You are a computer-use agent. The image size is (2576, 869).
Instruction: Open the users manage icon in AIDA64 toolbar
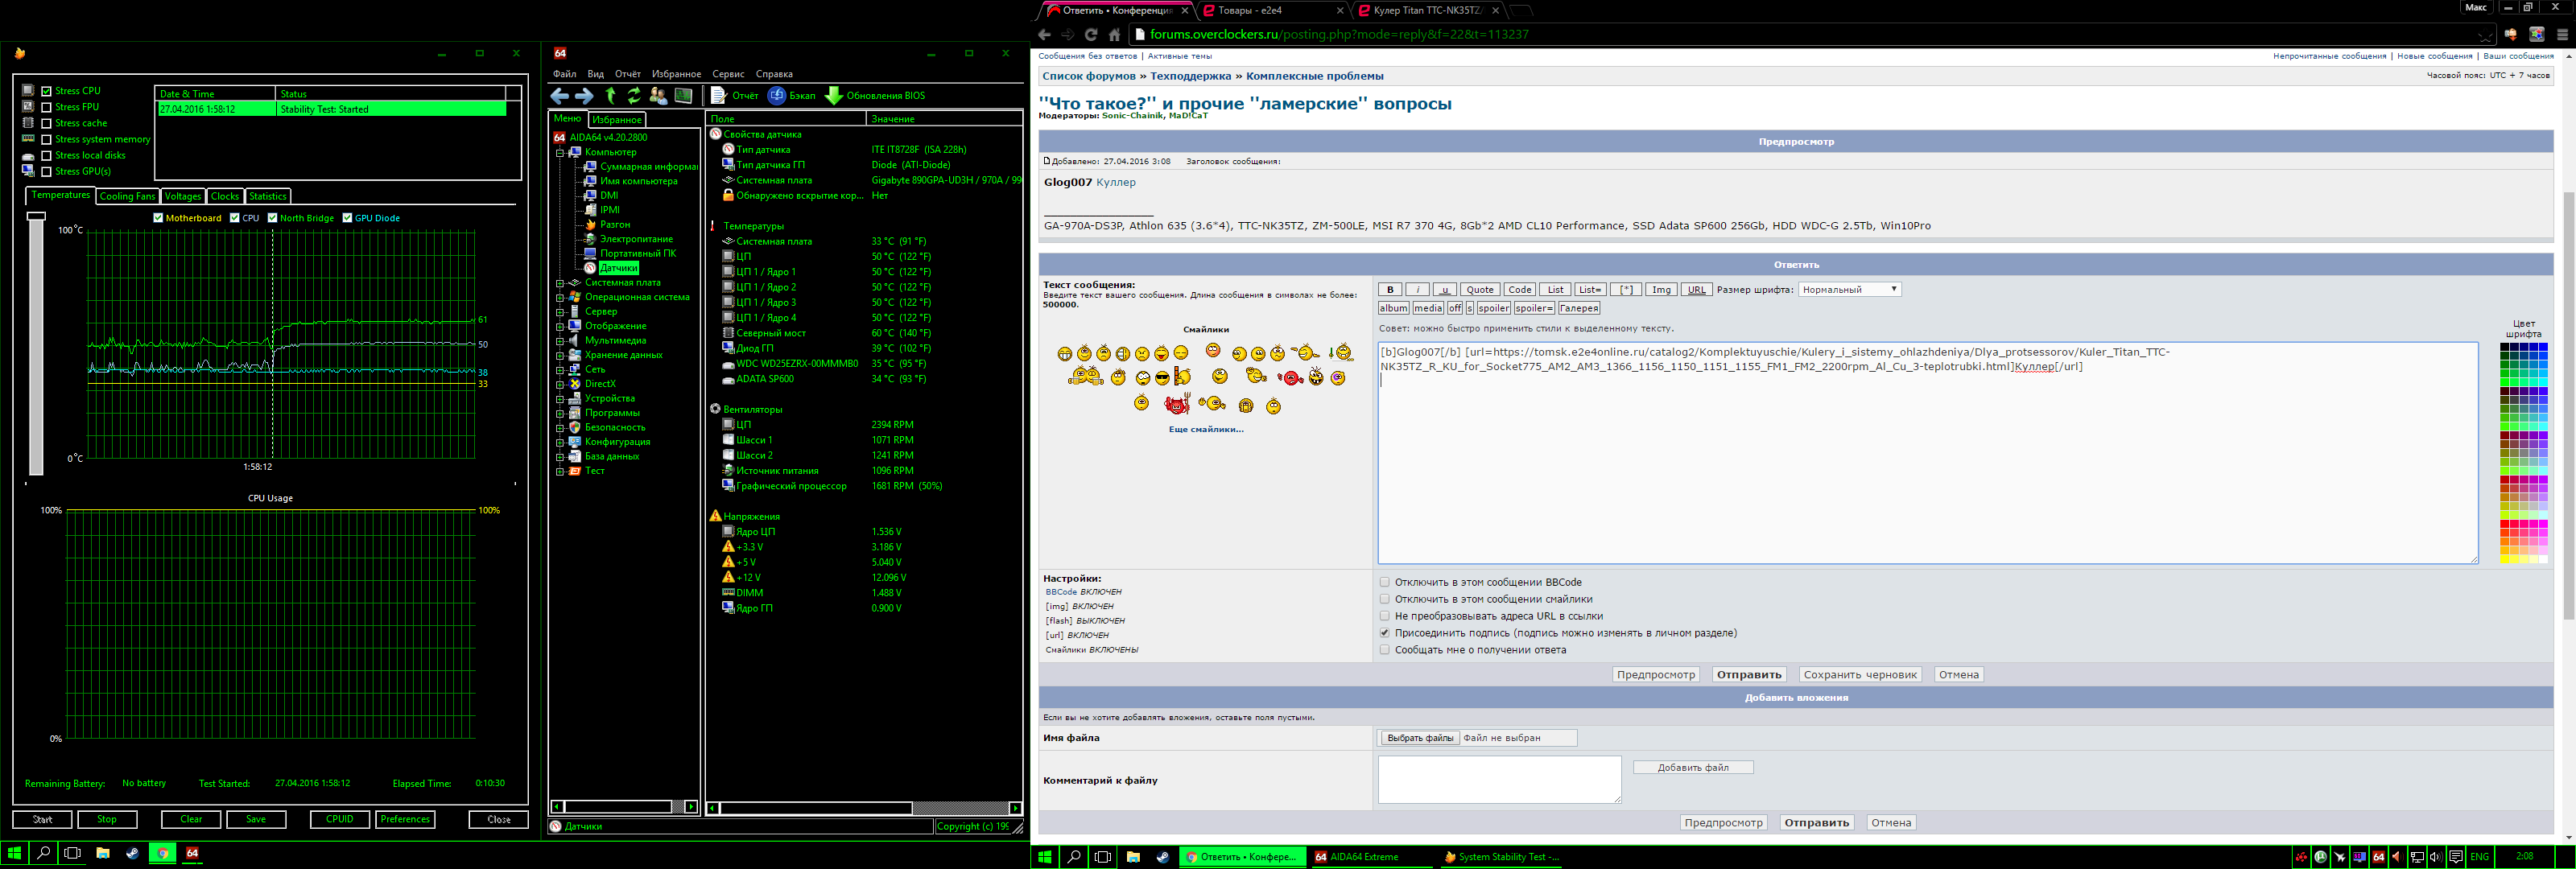[658, 96]
